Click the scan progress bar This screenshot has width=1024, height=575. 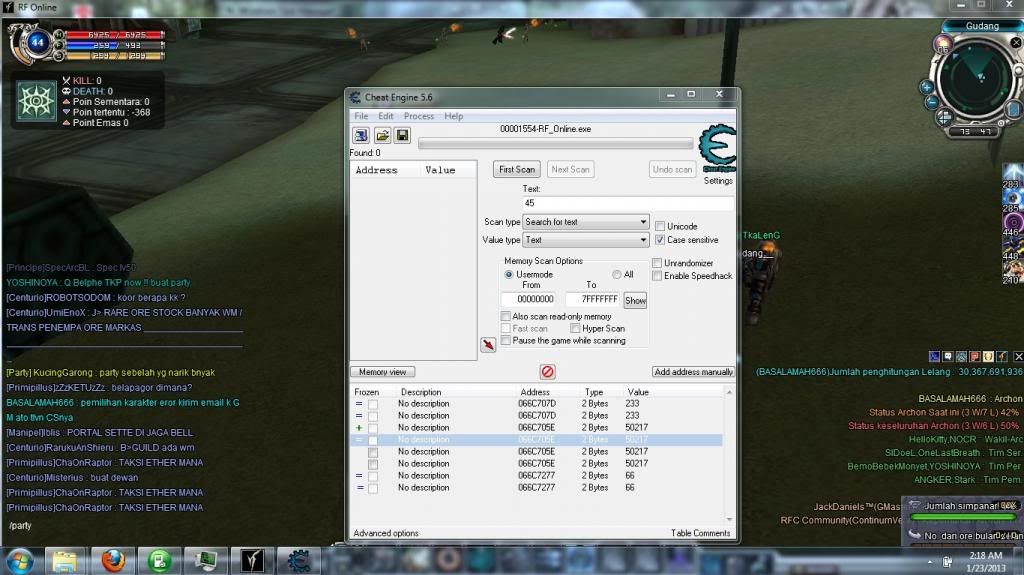tap(555, 143)
